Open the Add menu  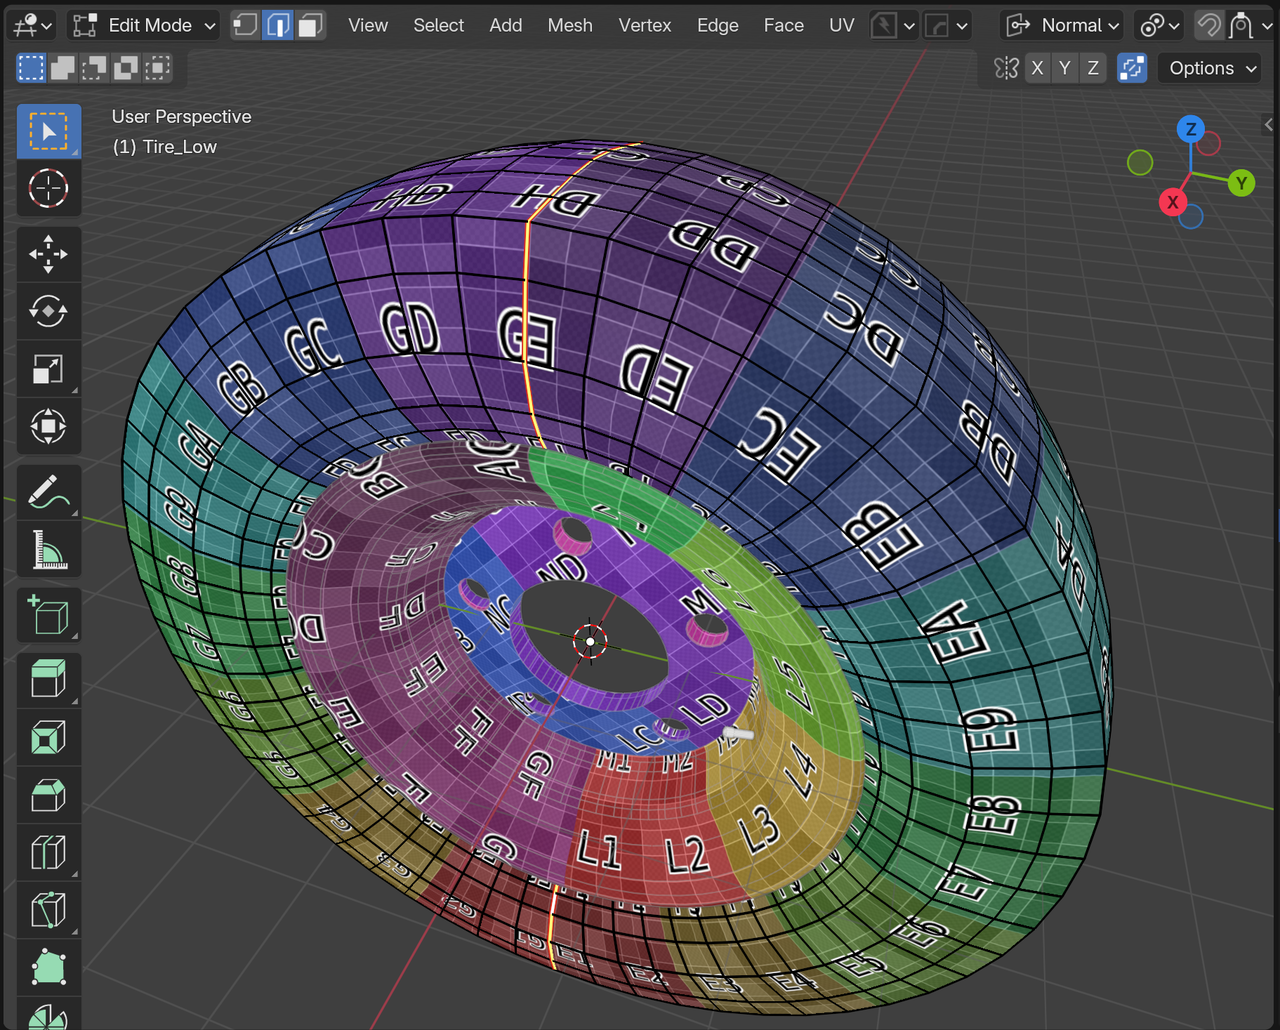point(505,25)
